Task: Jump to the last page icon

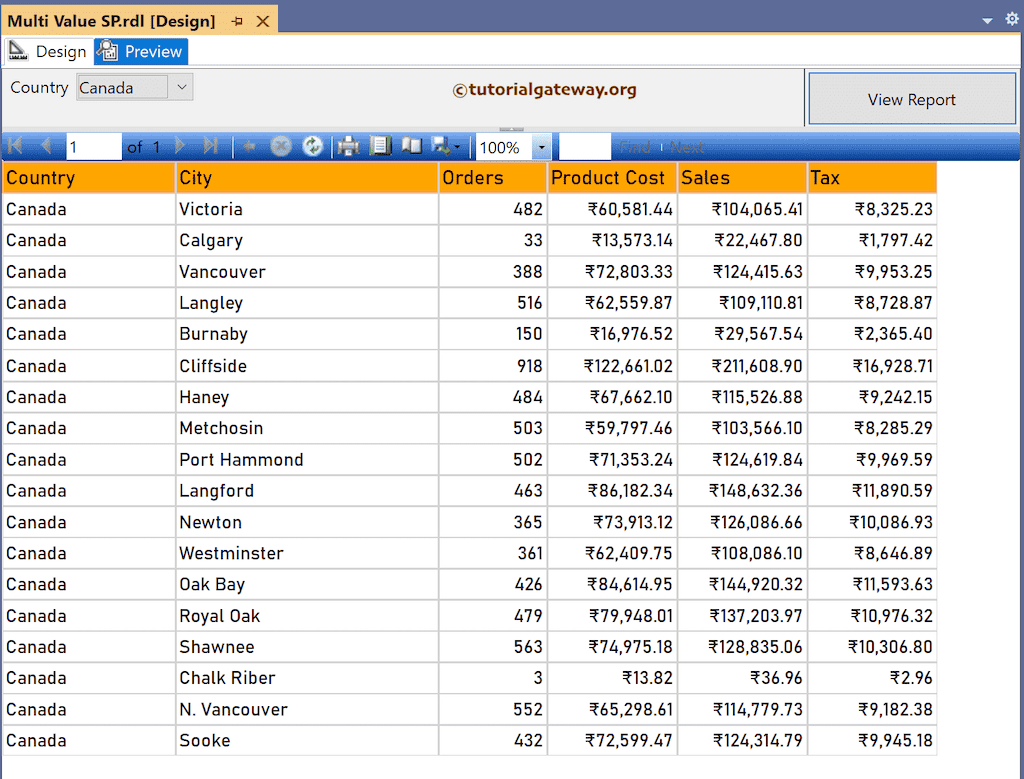Action: pyautogui.click(x=211, y=146)
